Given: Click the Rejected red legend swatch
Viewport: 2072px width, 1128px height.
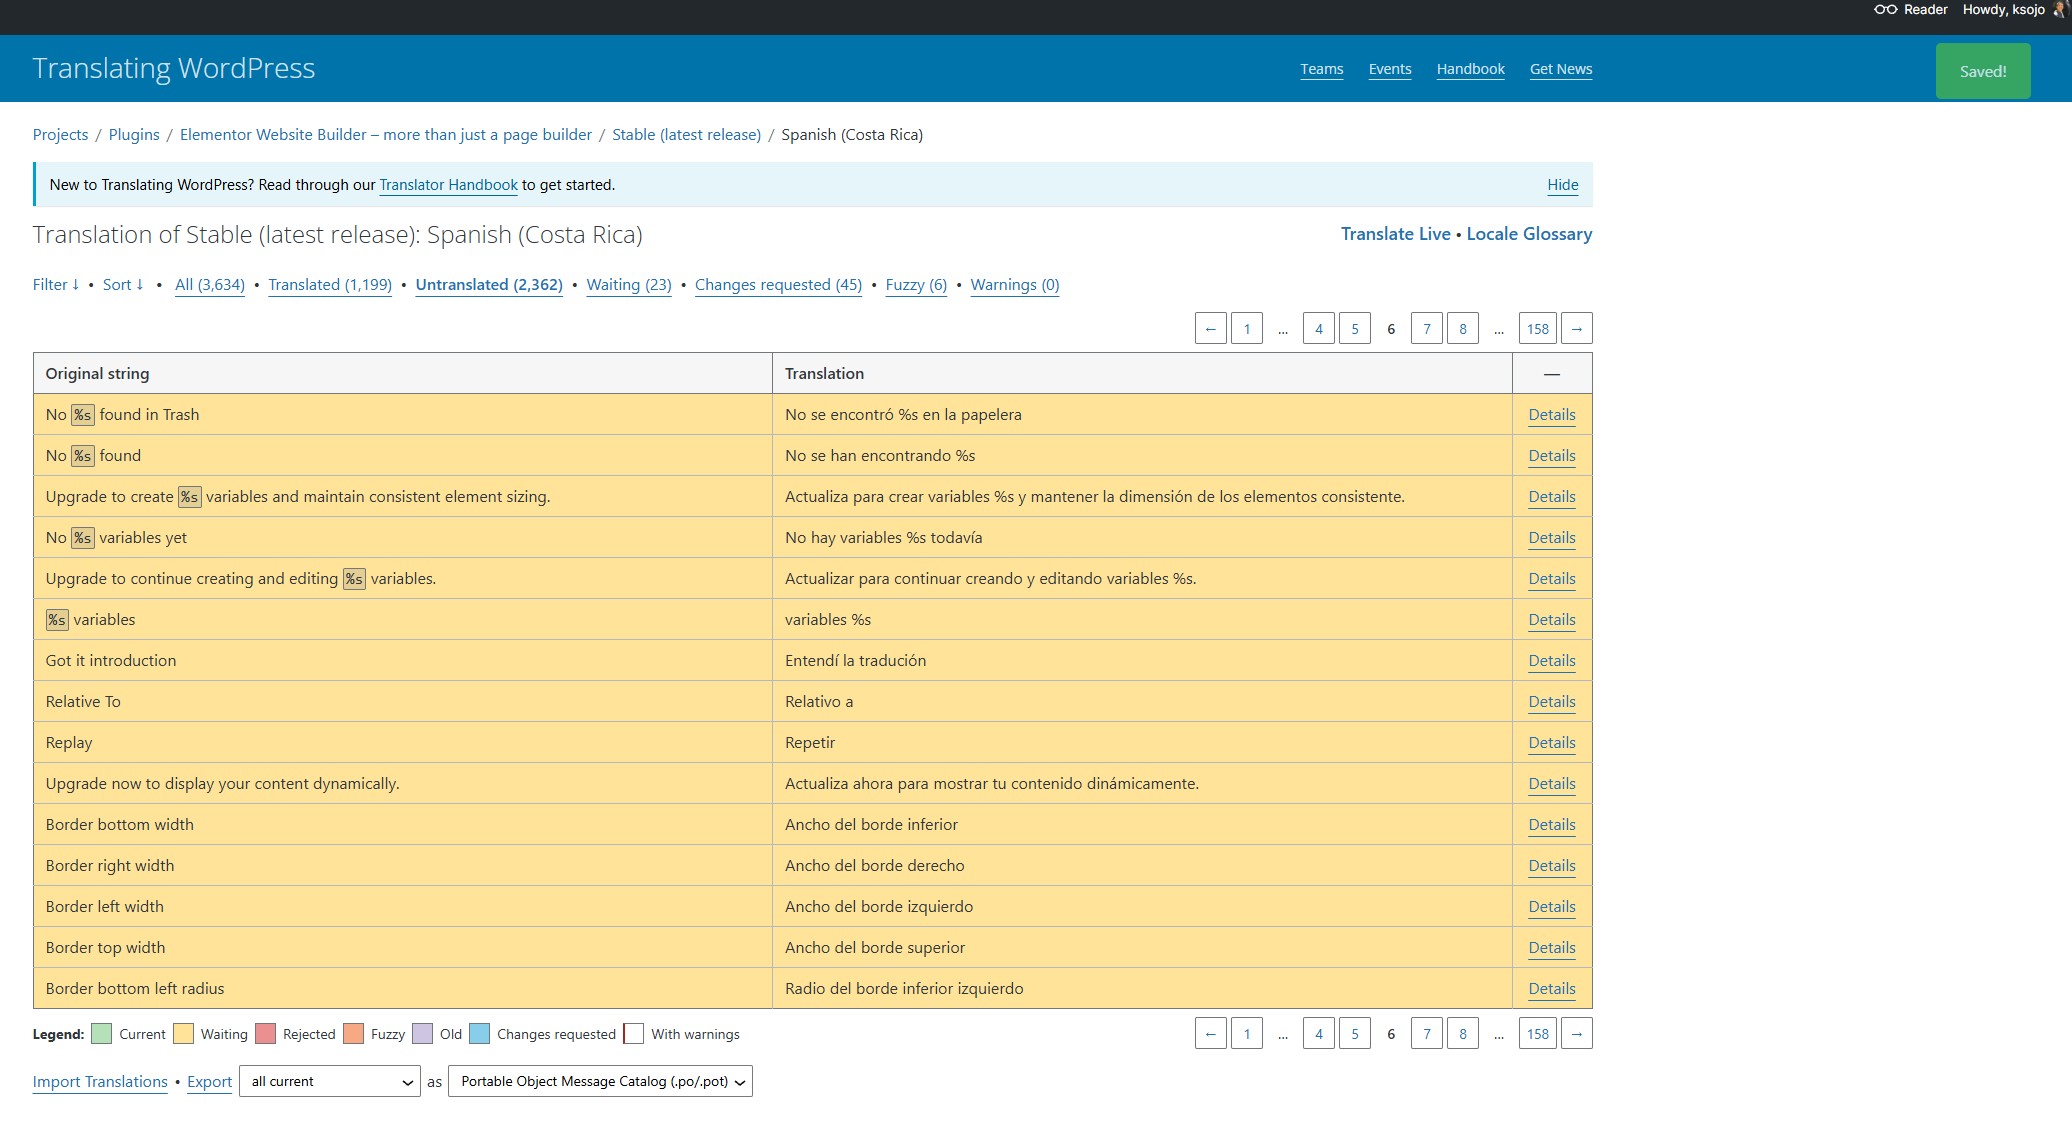Looking at the screenshot, I should 265,1034.
